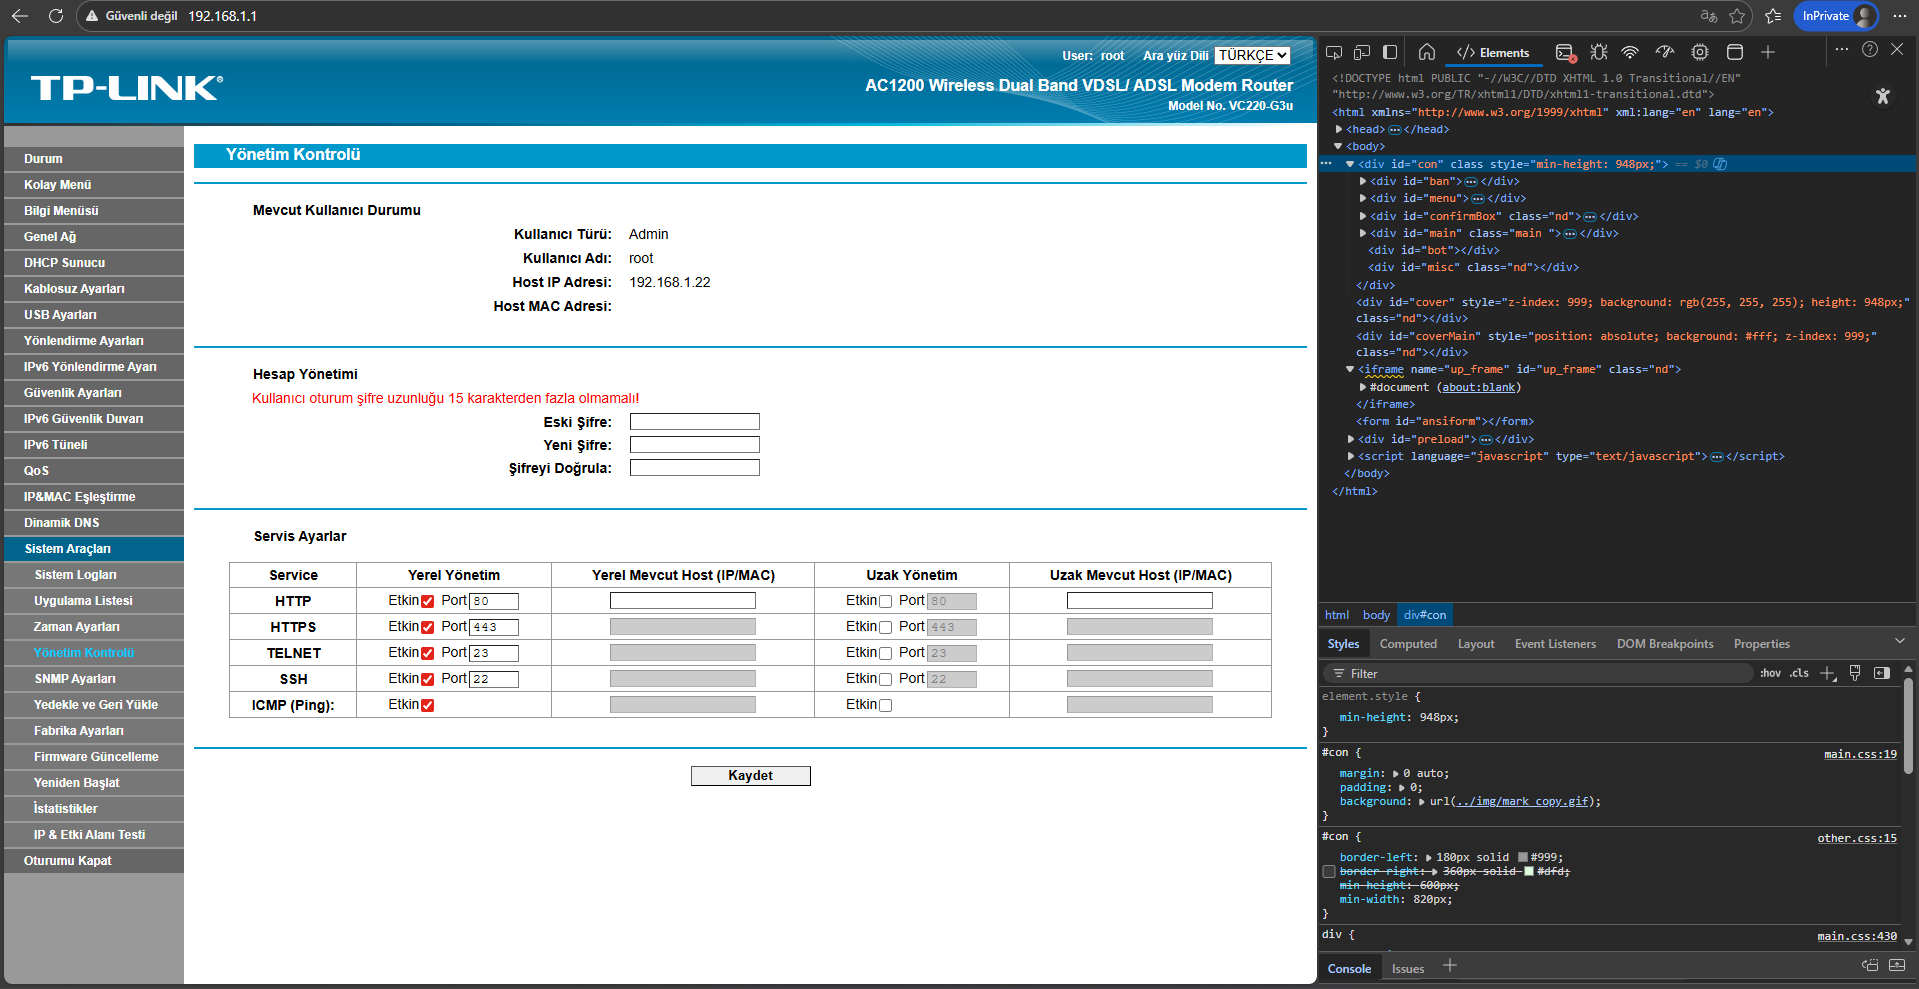
Task: Click the Kaydet save button
Action: coord(751,776)
